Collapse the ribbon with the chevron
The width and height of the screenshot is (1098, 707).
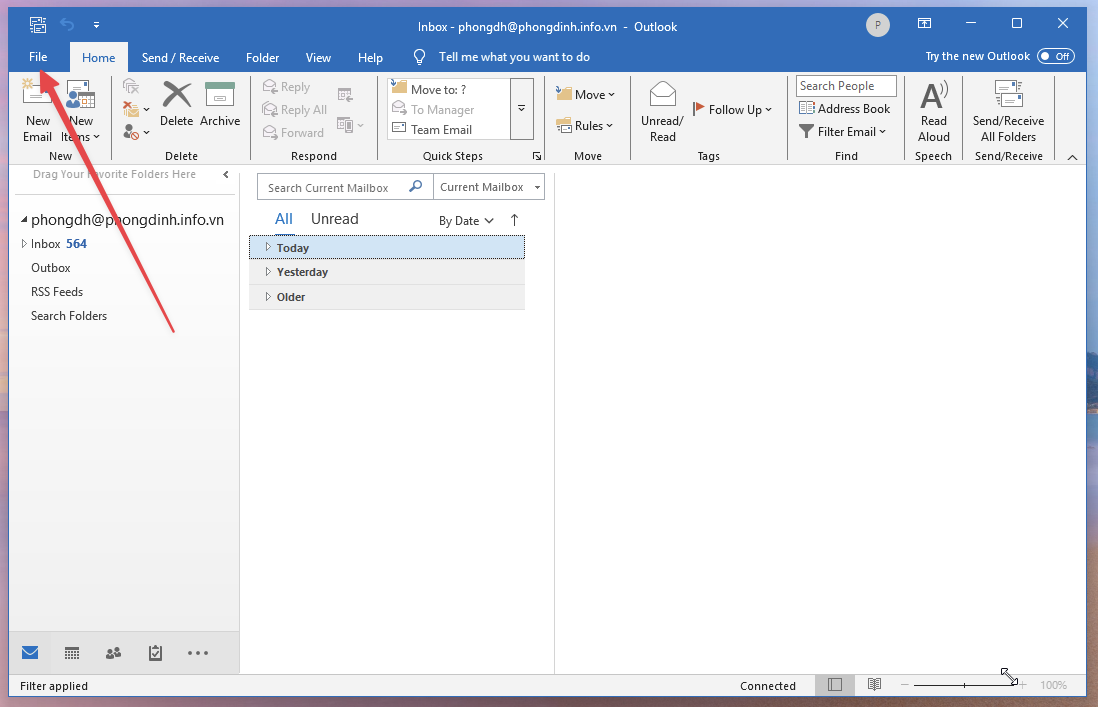pyautogui.click(x=1072, y=158)
